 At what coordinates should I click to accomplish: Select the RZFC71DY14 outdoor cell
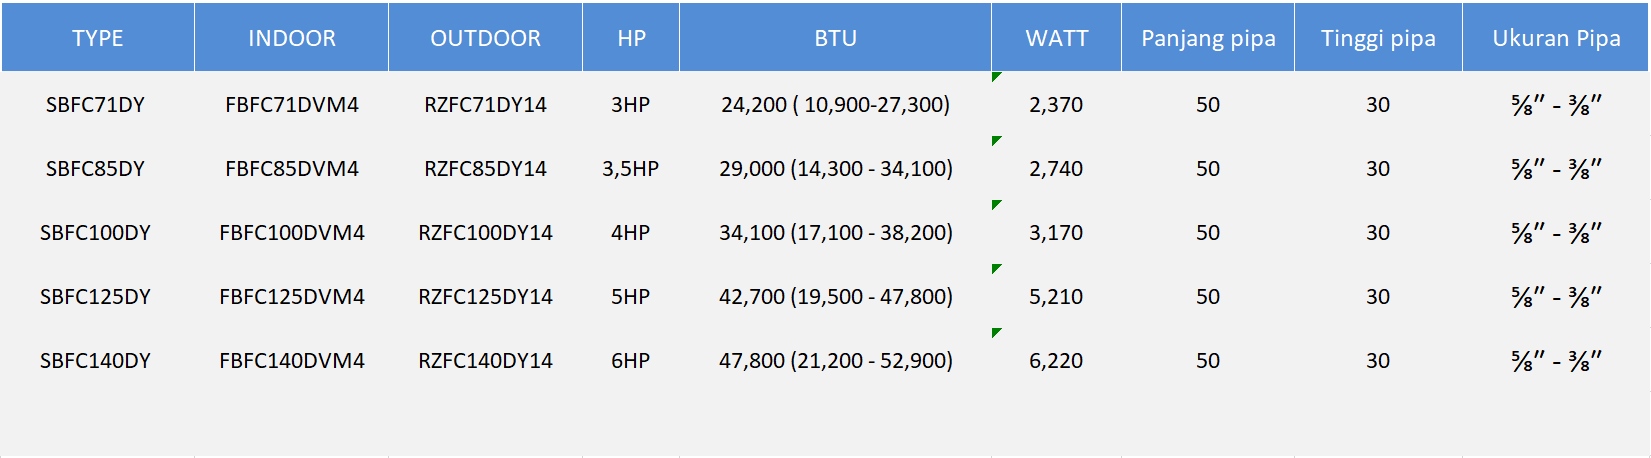485,104
